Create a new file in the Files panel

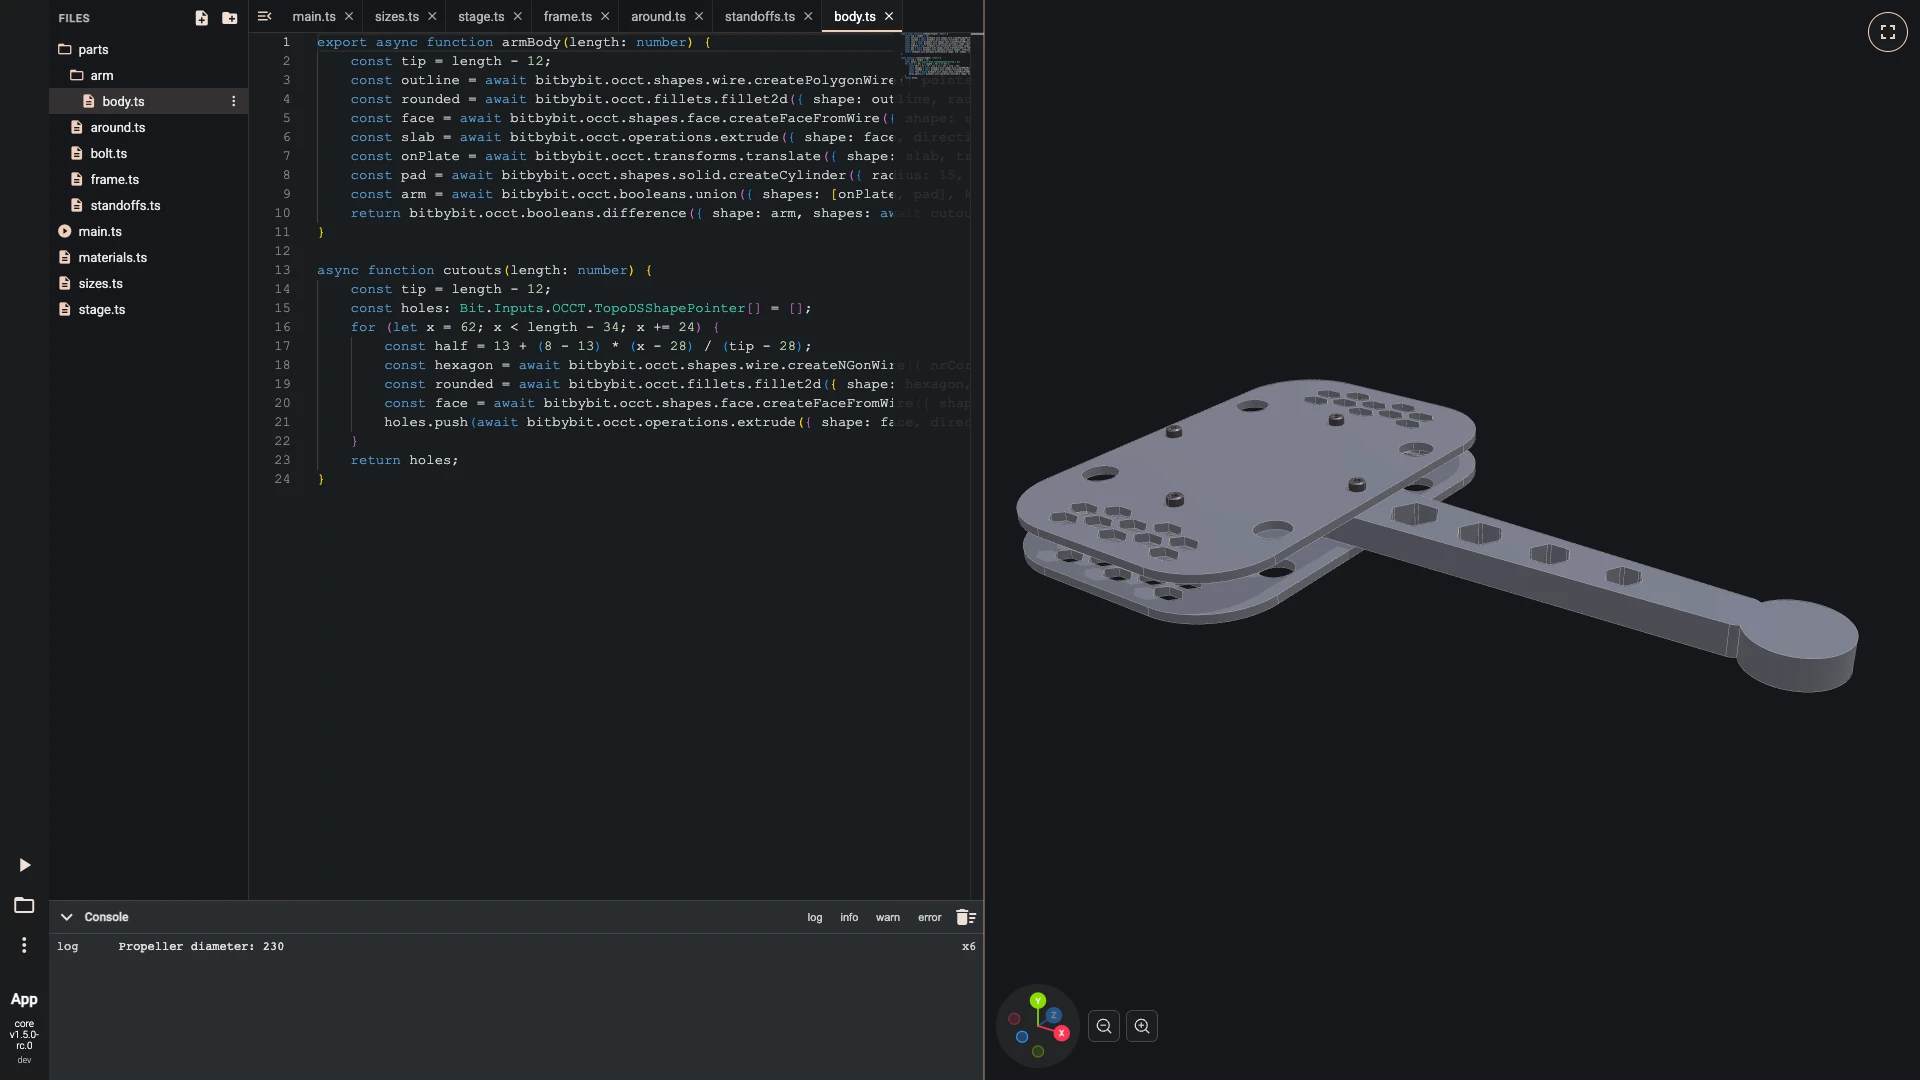click(x=201, y=18)
